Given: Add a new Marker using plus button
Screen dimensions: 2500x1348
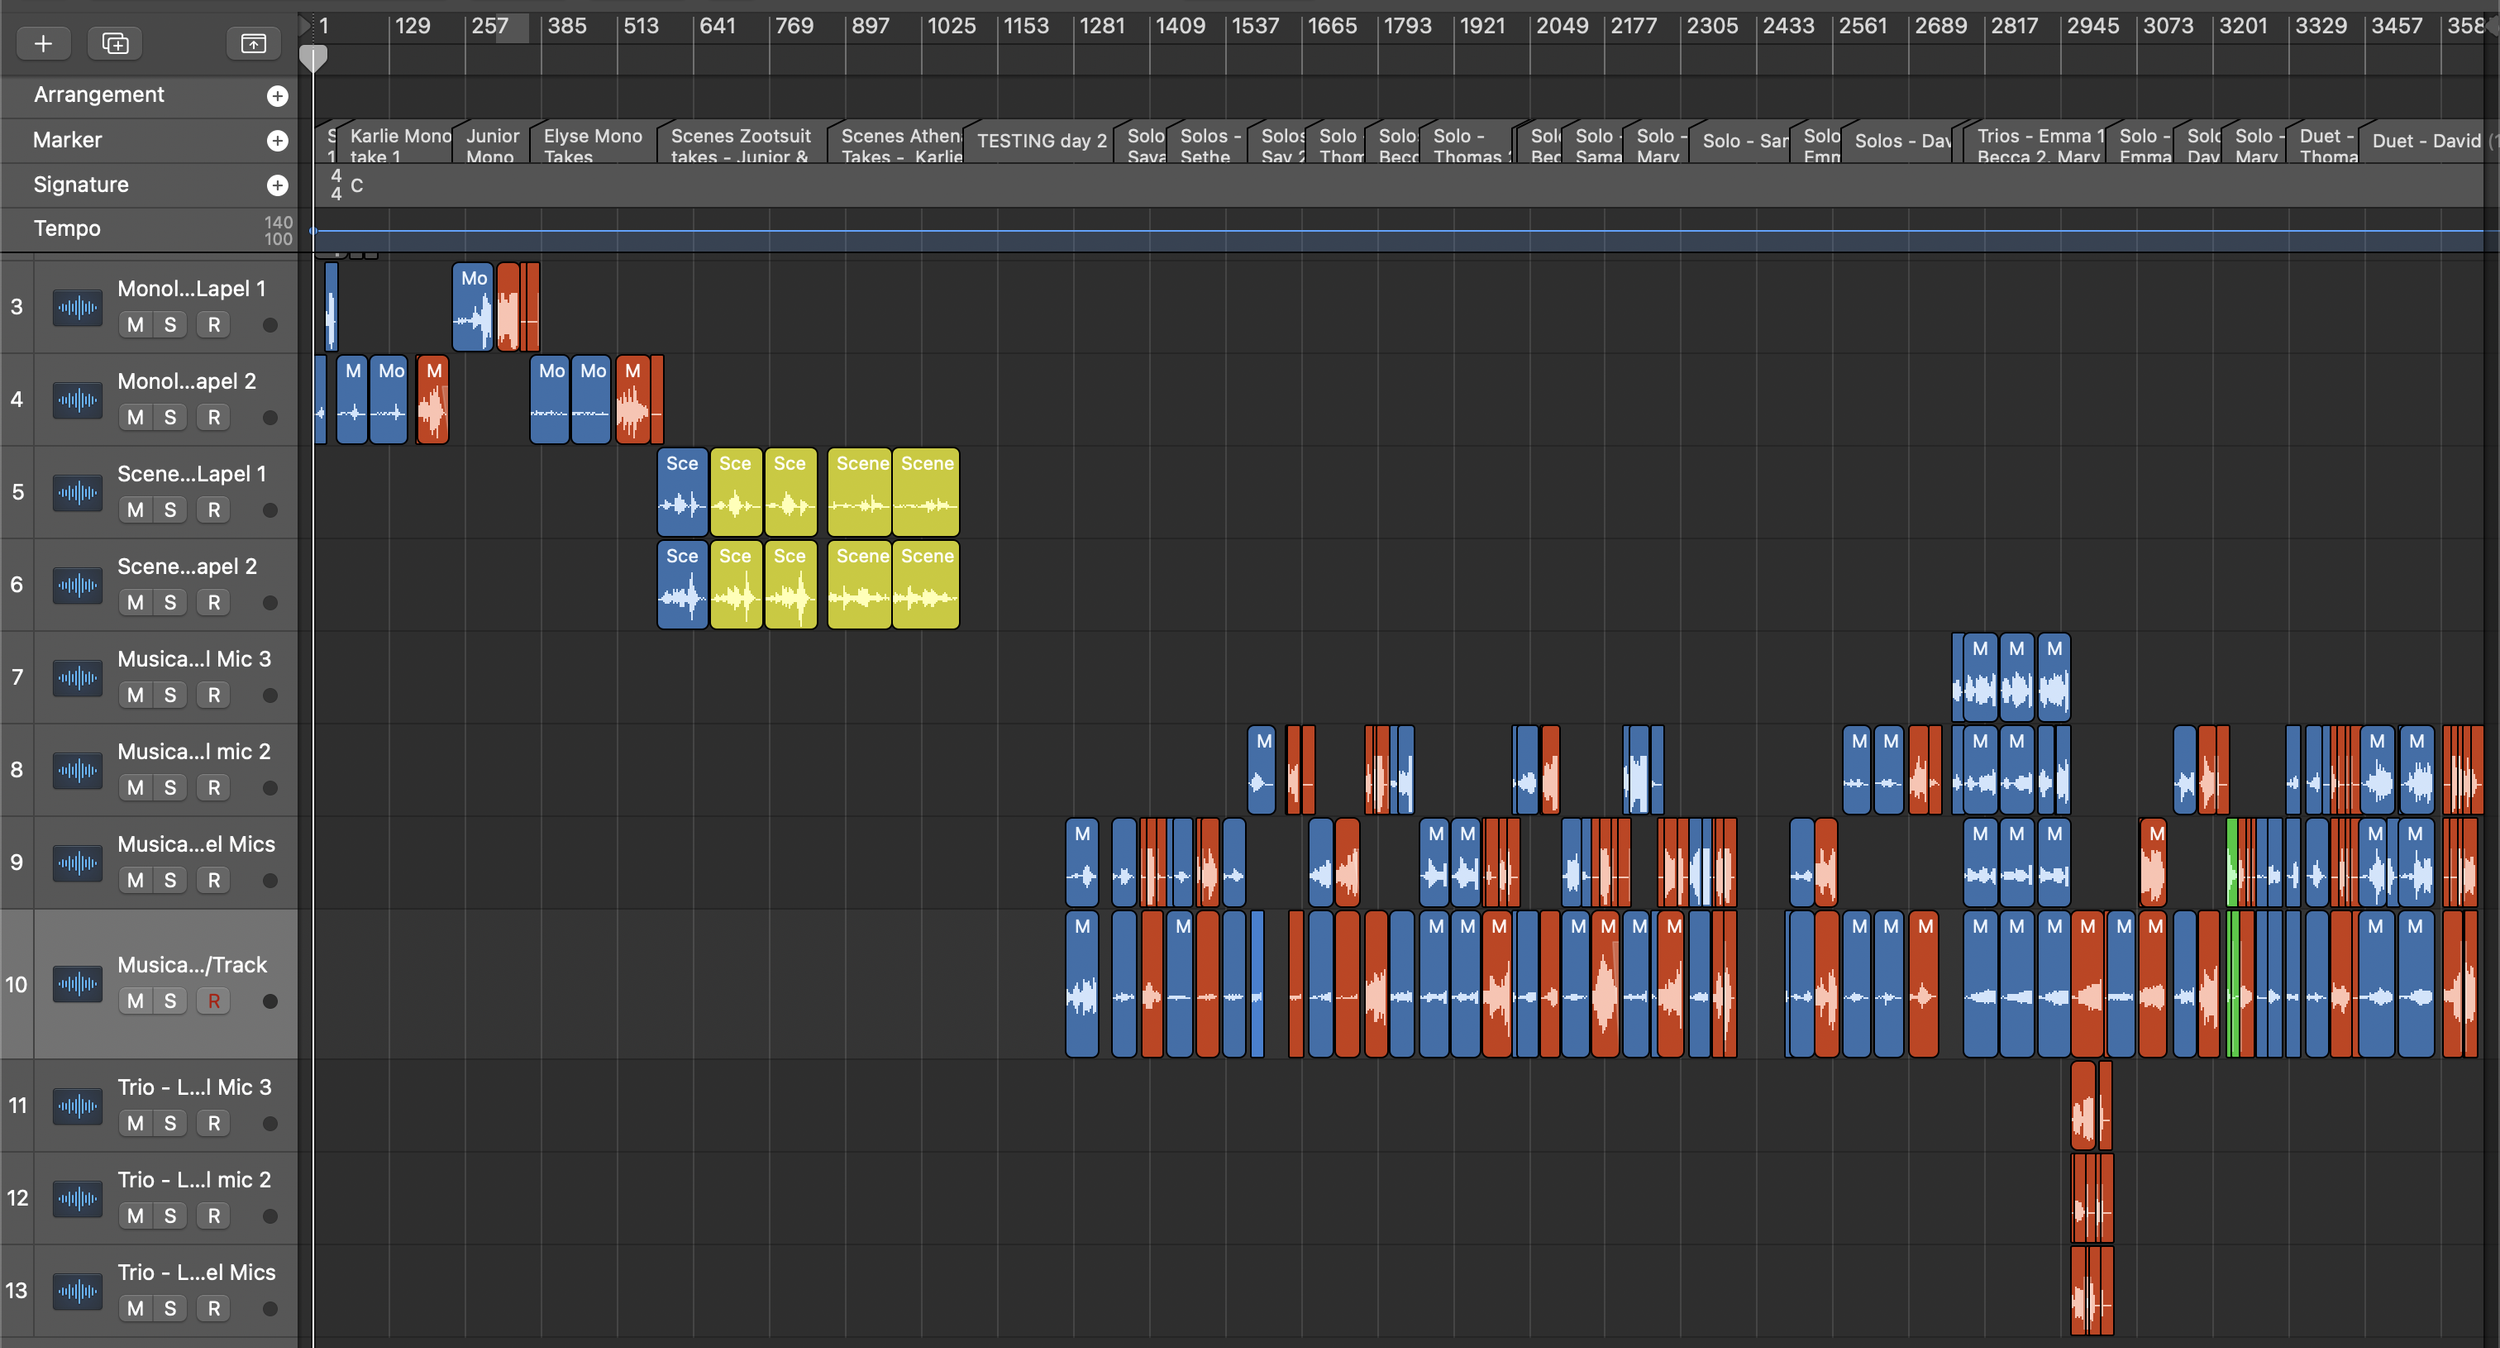Looking at the screenshot, I should [277, 141].
